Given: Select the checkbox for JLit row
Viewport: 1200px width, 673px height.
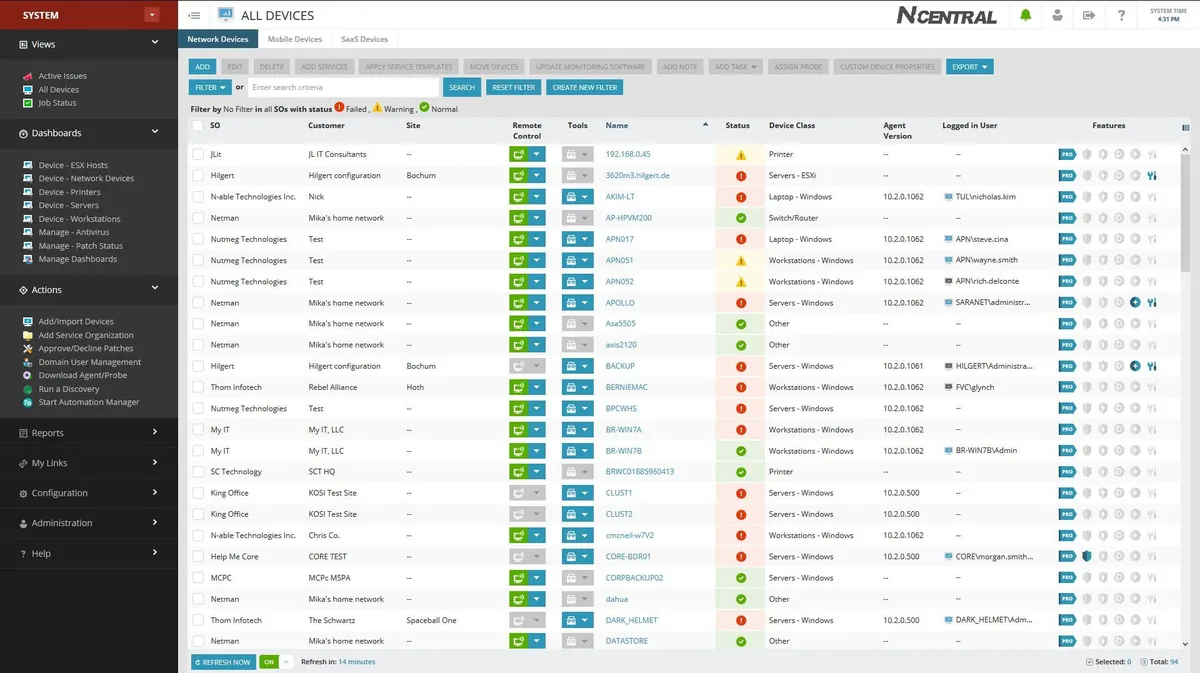Looking at the screenshot, I should [198, 155].
